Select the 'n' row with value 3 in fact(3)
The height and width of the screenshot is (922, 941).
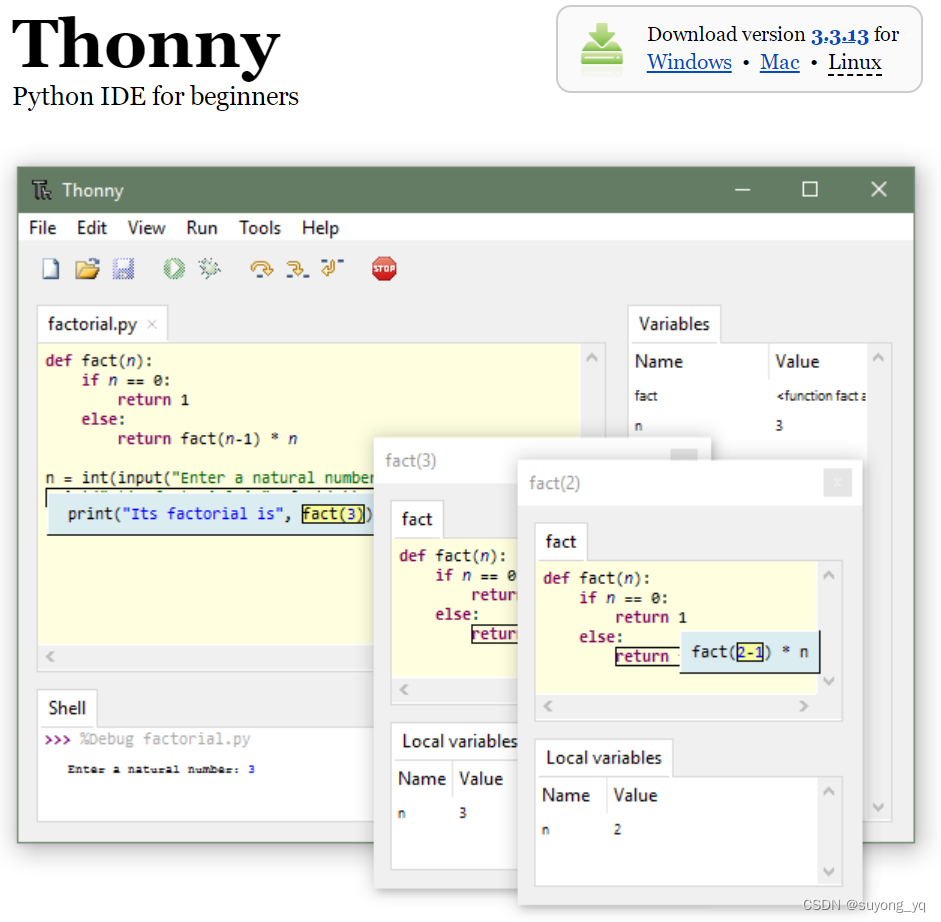click(x=454, y=813)
